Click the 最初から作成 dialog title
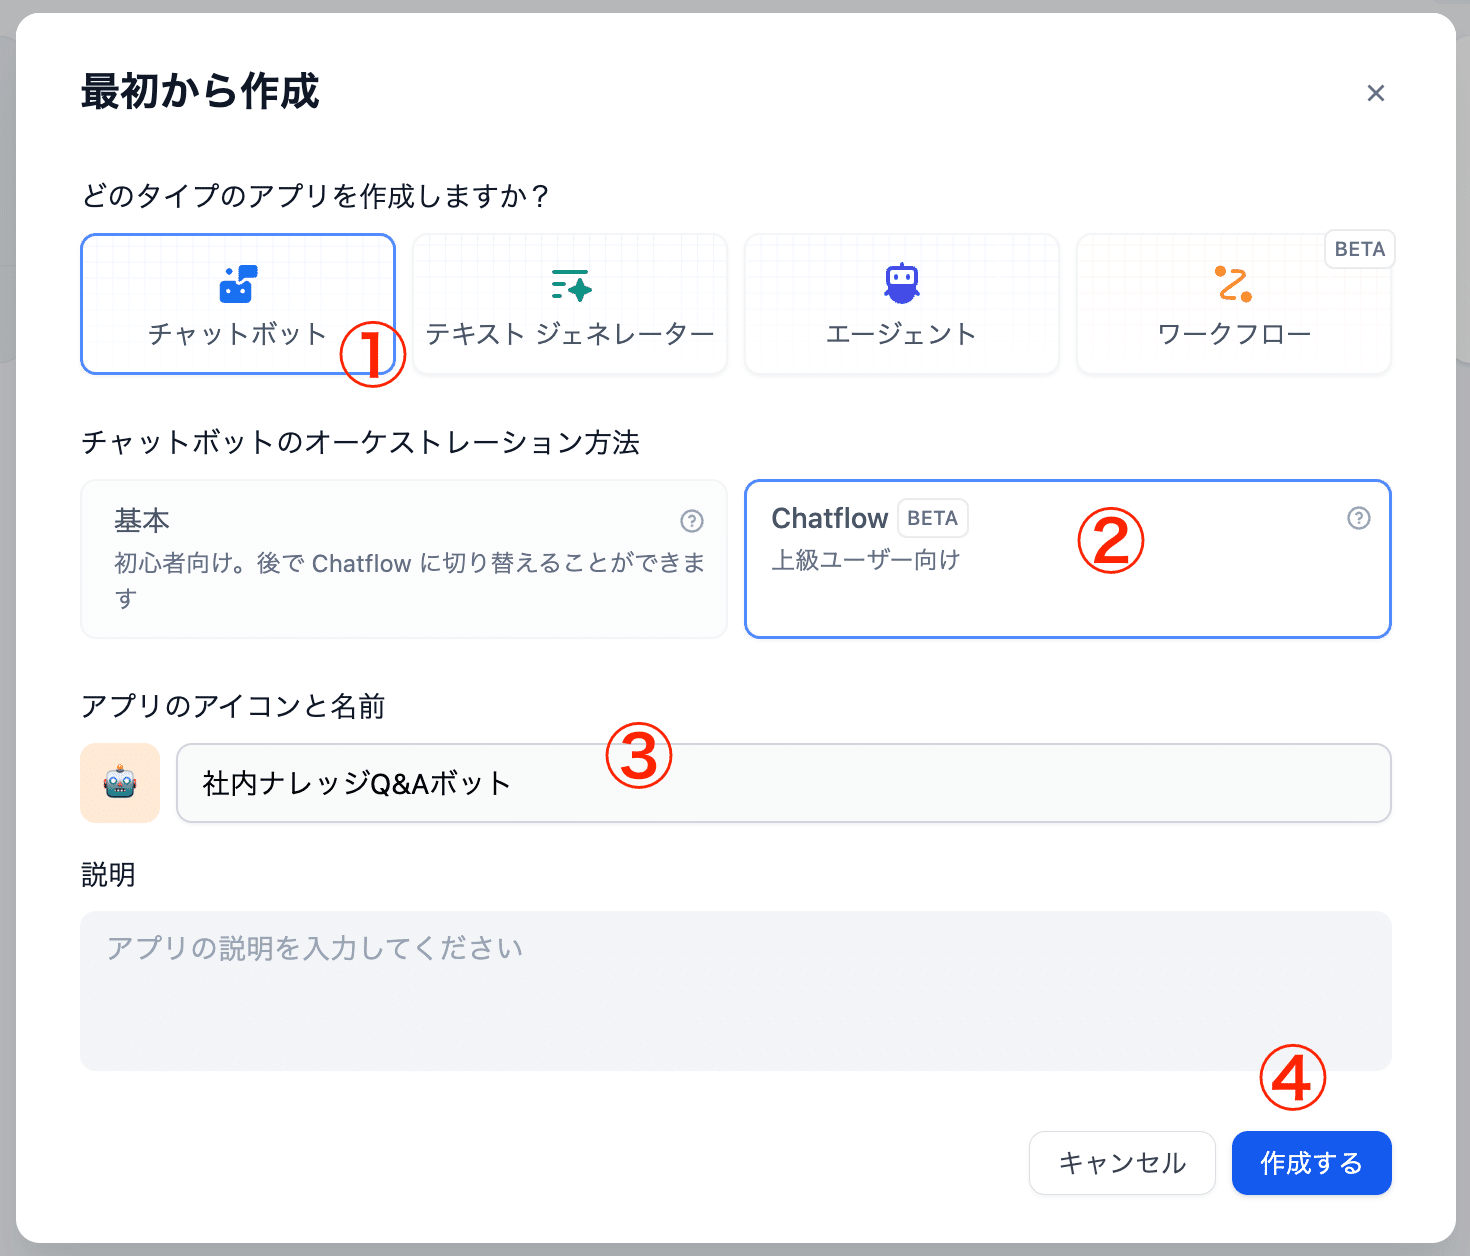 click(x=200, y=92)
